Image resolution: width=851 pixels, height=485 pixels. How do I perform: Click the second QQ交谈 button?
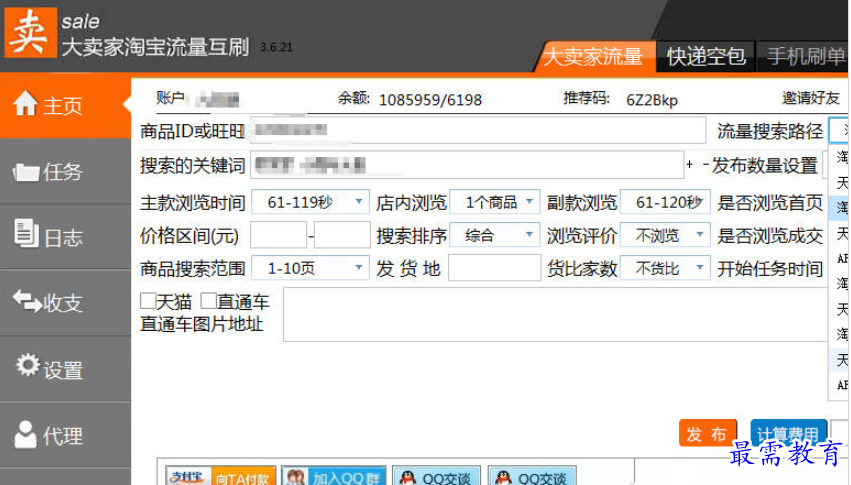pos(532,476)
